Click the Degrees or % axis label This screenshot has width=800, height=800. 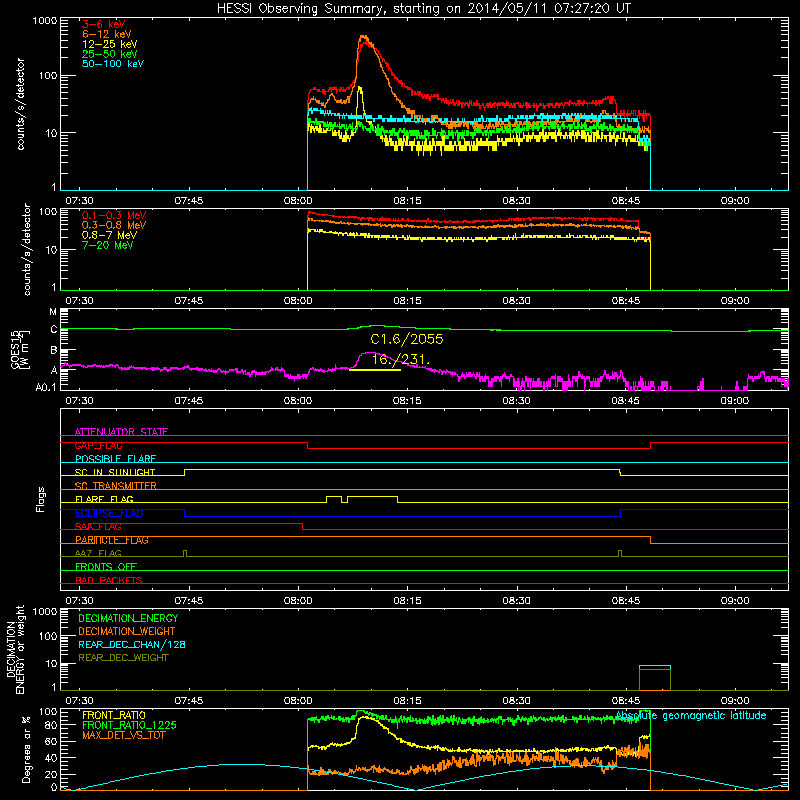(26, 749)
